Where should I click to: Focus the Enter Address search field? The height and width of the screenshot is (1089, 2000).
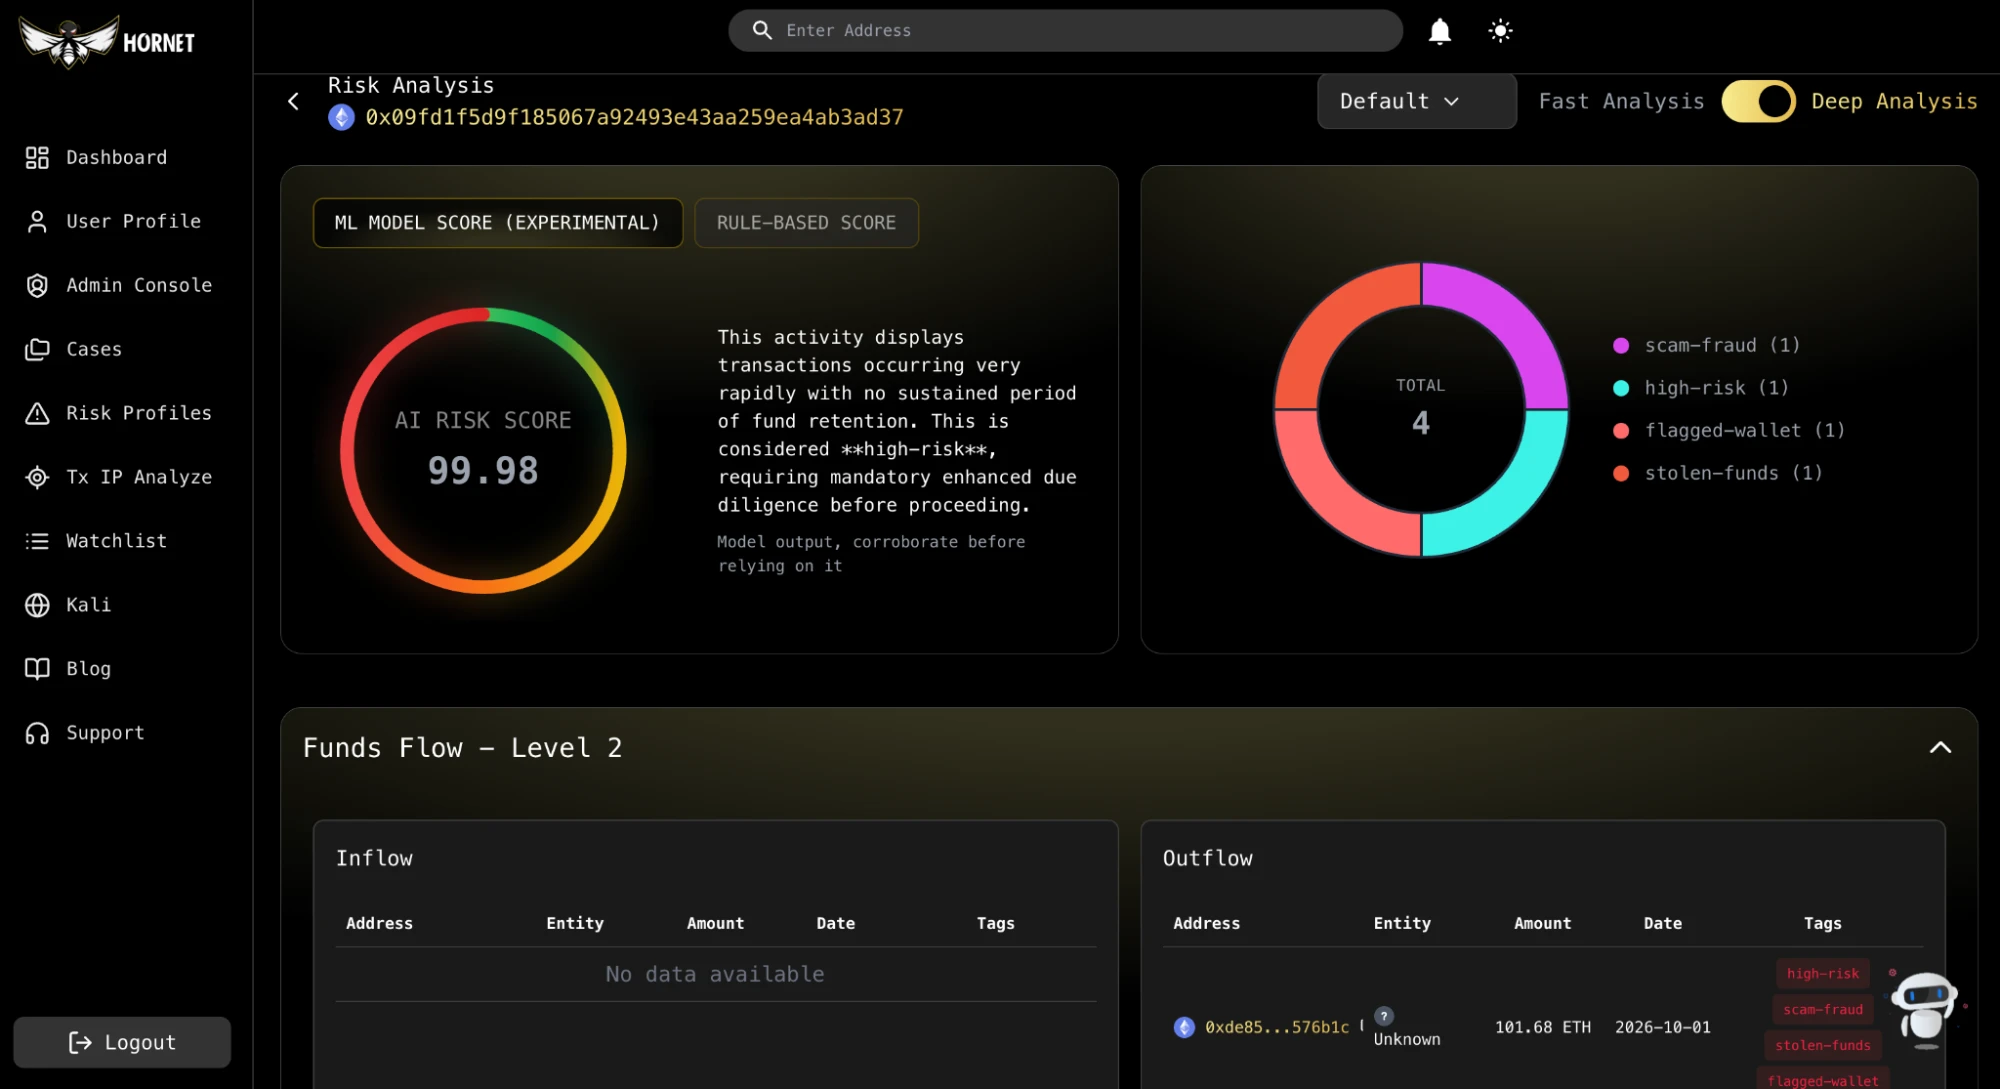coord(1066,31)
